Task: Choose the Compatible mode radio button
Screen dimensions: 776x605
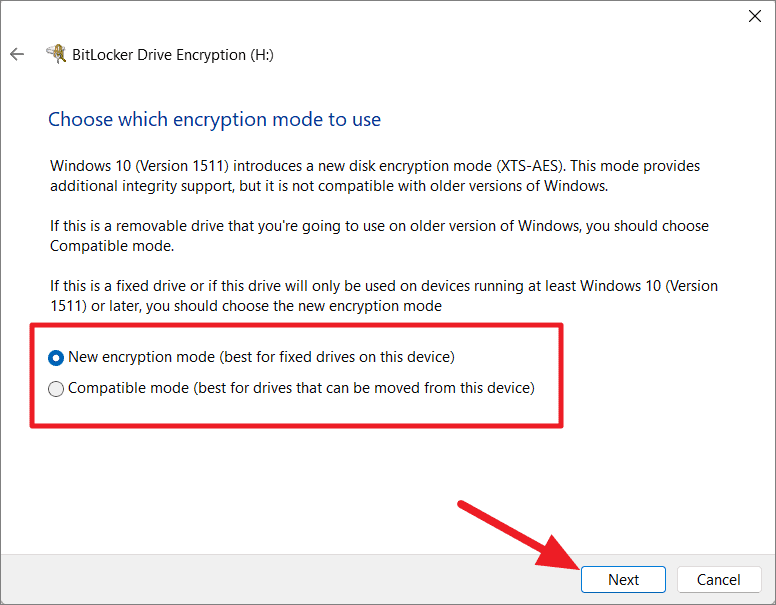Action: pos(56,389)
